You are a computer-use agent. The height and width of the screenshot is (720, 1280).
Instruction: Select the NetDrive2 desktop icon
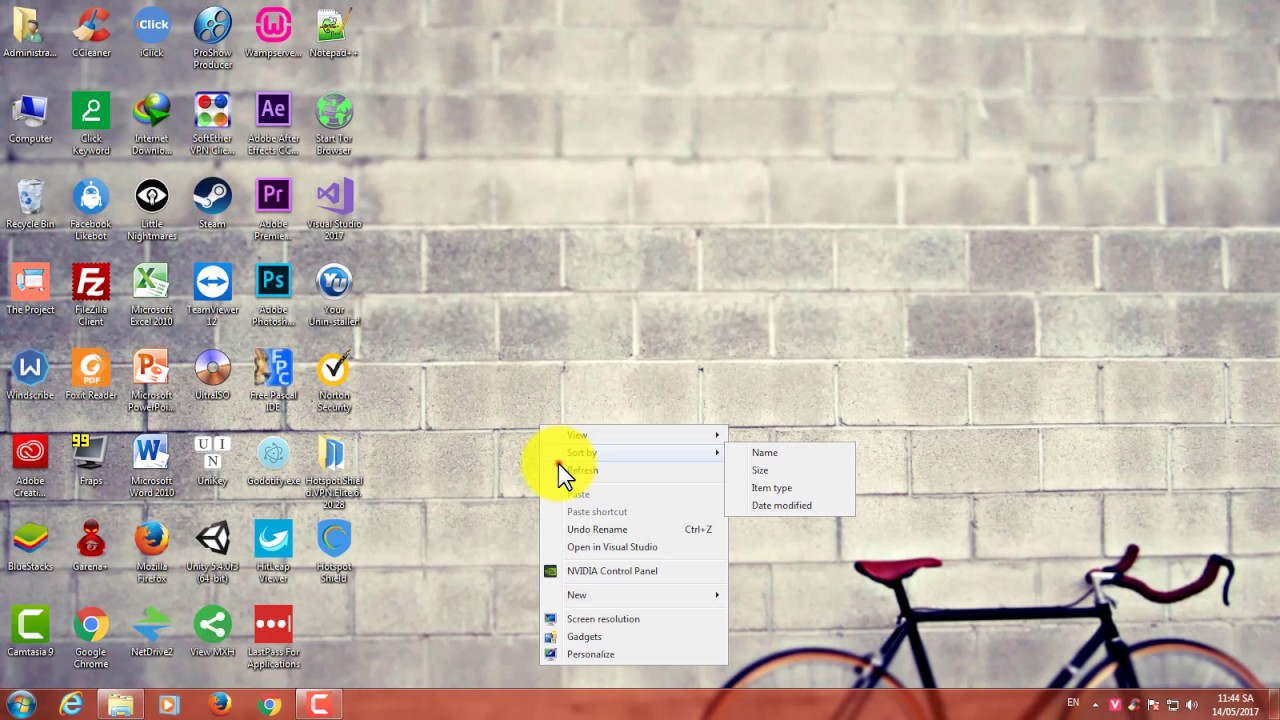click(152, 632)
